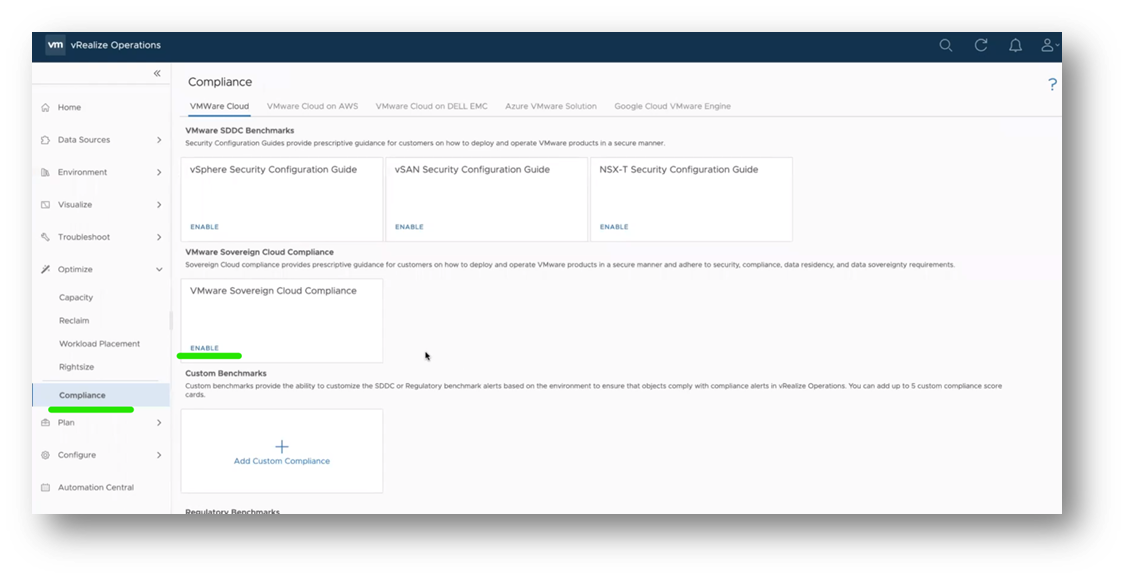
Task: Click the VMware SDDC Benchmarks heading
Action: 239,131
